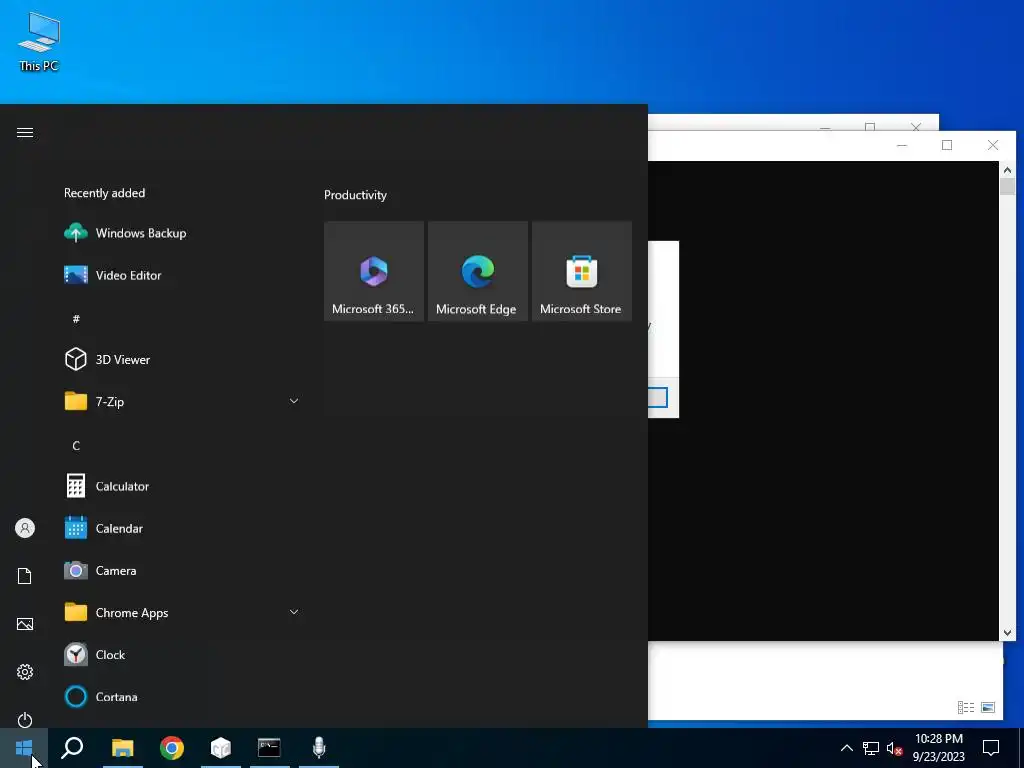This screenshot has width=1024, height=768.
Task: Open taskbar Search magnifier
Action: pyautogui.click(x=72, y=748)
